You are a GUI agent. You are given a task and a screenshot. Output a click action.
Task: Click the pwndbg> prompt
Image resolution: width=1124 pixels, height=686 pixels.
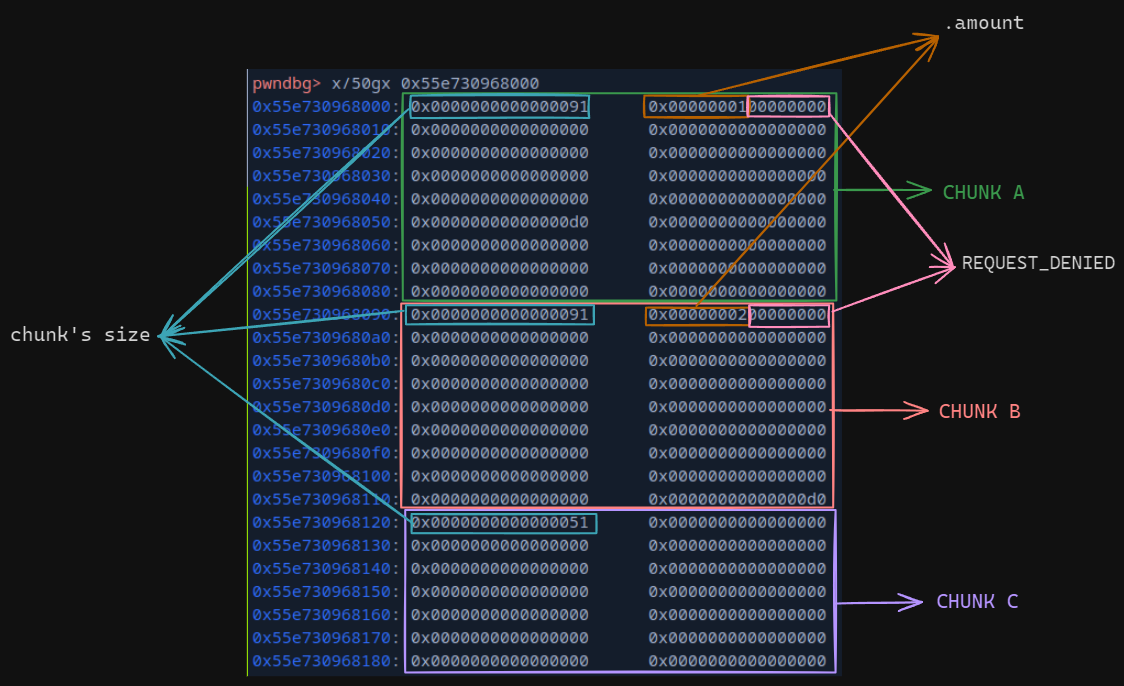point(287,84)
